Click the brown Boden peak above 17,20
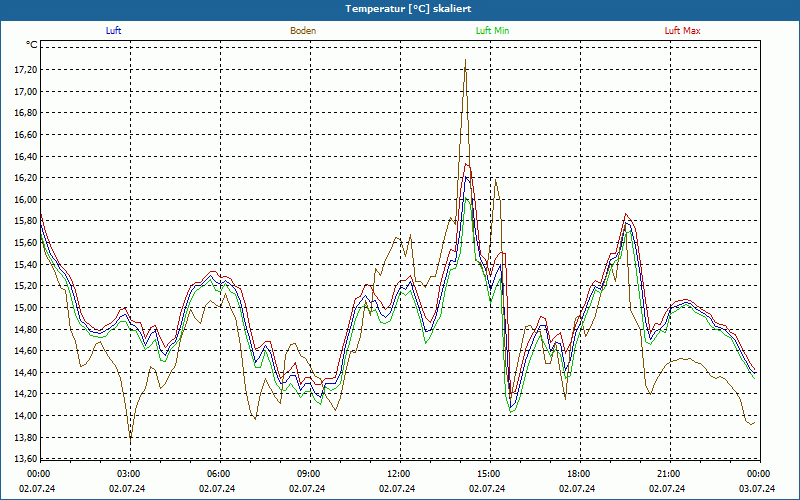800x500 pixels. coord(465,60)
